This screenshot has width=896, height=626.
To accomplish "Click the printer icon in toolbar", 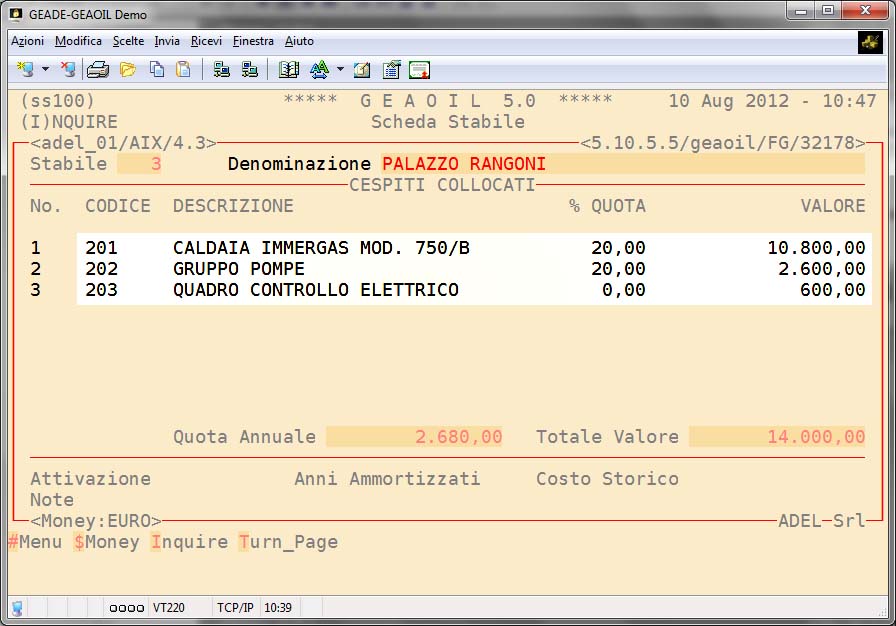I will pyautogui.click(x=97, y=70).
